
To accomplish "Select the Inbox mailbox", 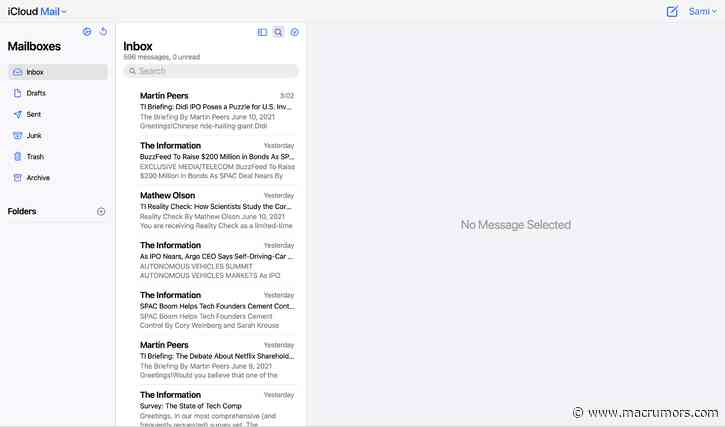I will pyautogui.click(x=58, y=72).
